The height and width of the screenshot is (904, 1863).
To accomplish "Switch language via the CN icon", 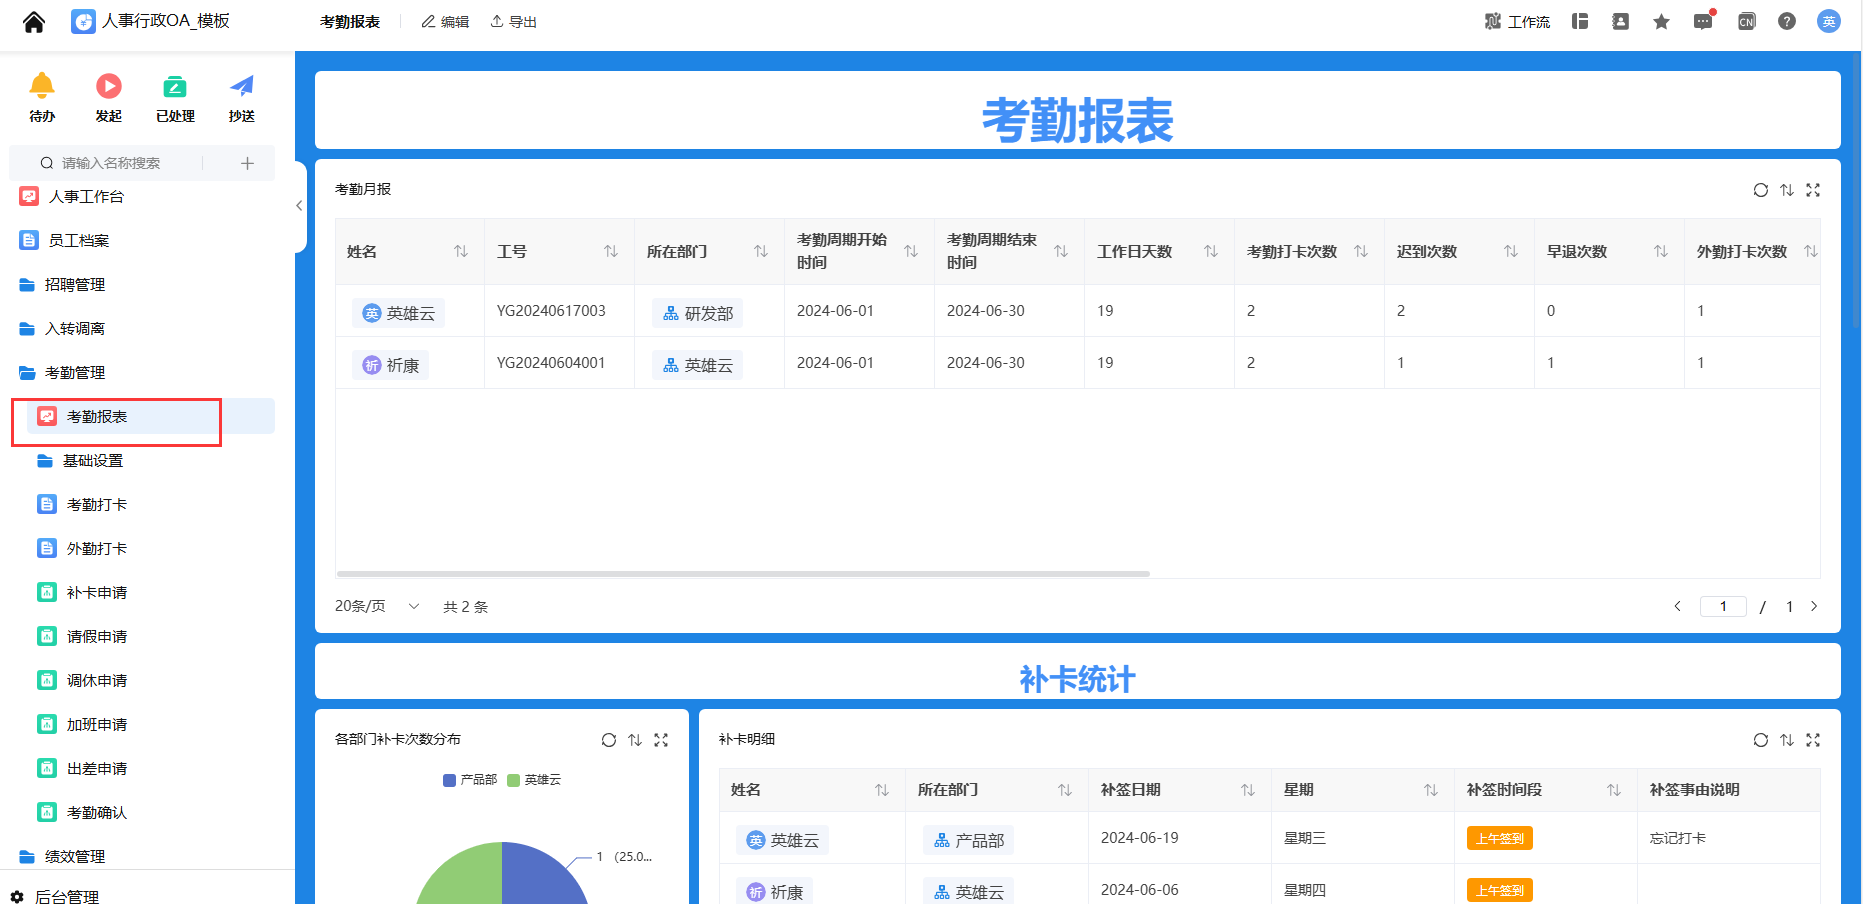I will point(1746,20).
